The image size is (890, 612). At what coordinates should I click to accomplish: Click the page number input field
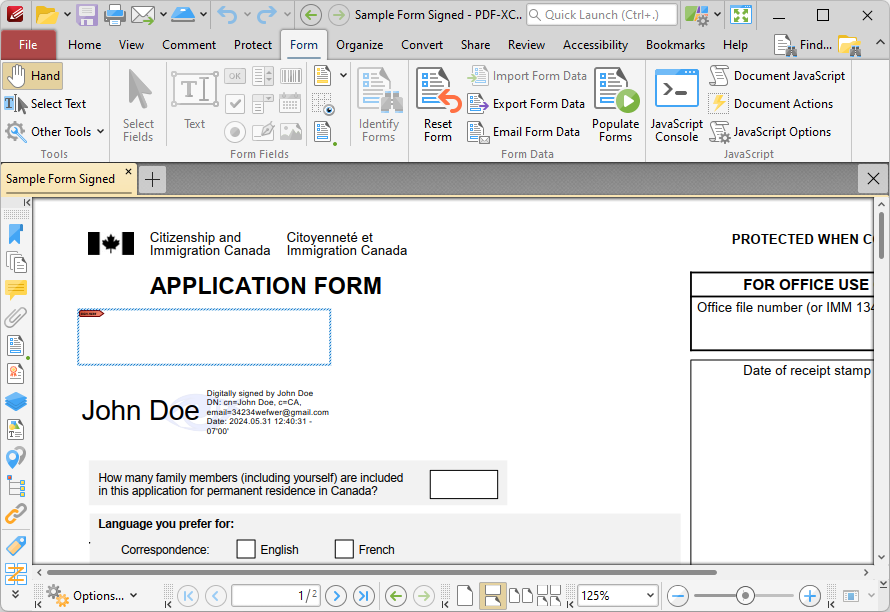(x=275, y=595)
